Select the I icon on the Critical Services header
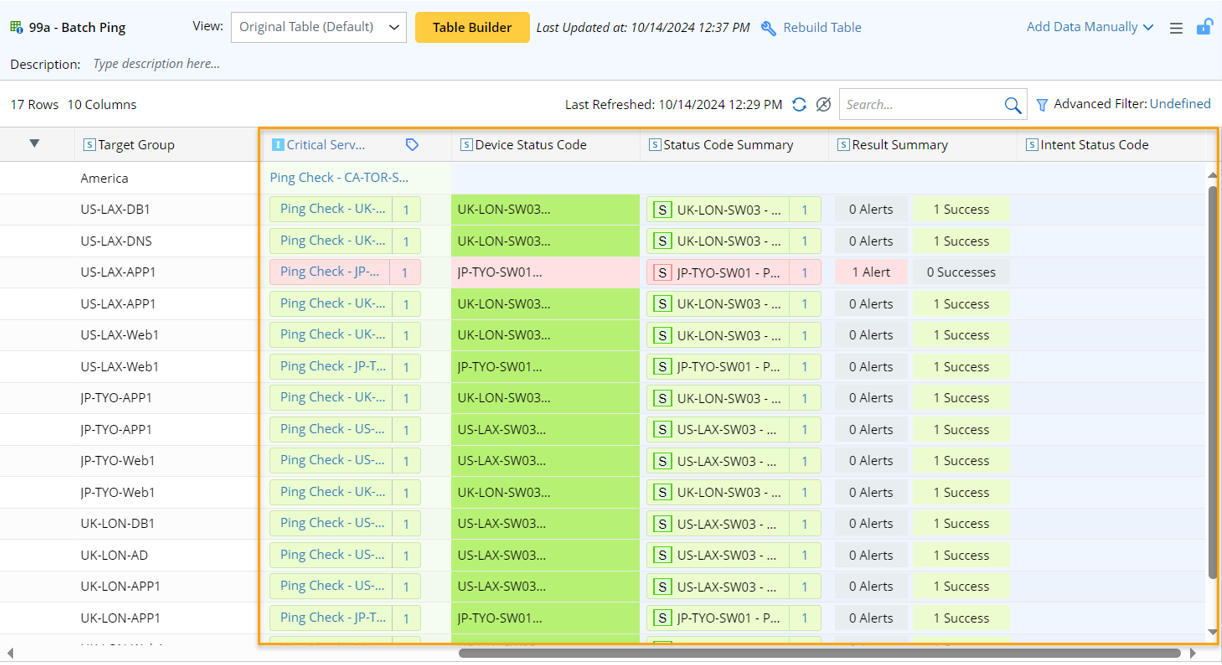 click(277, 144)
